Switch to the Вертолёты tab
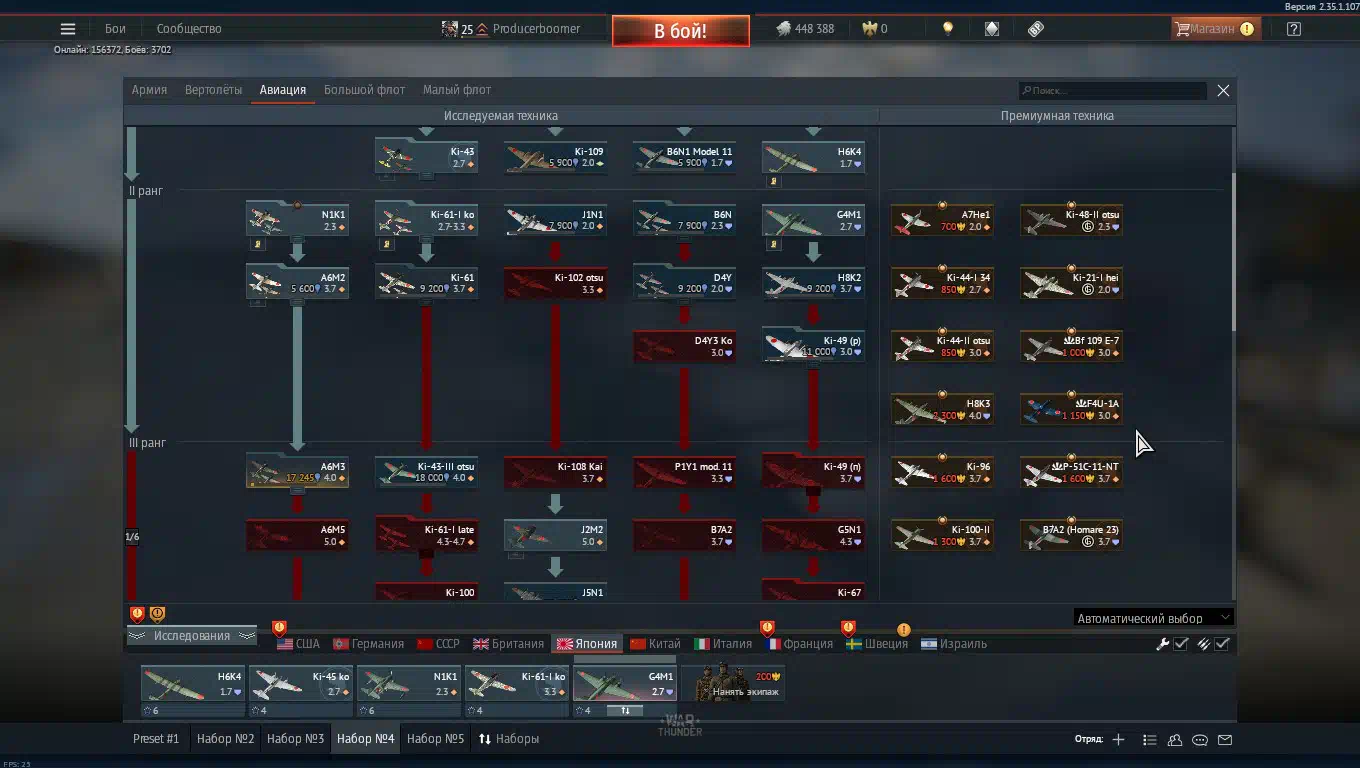Viewport: 1360px width, 768px height. [213, 90]
